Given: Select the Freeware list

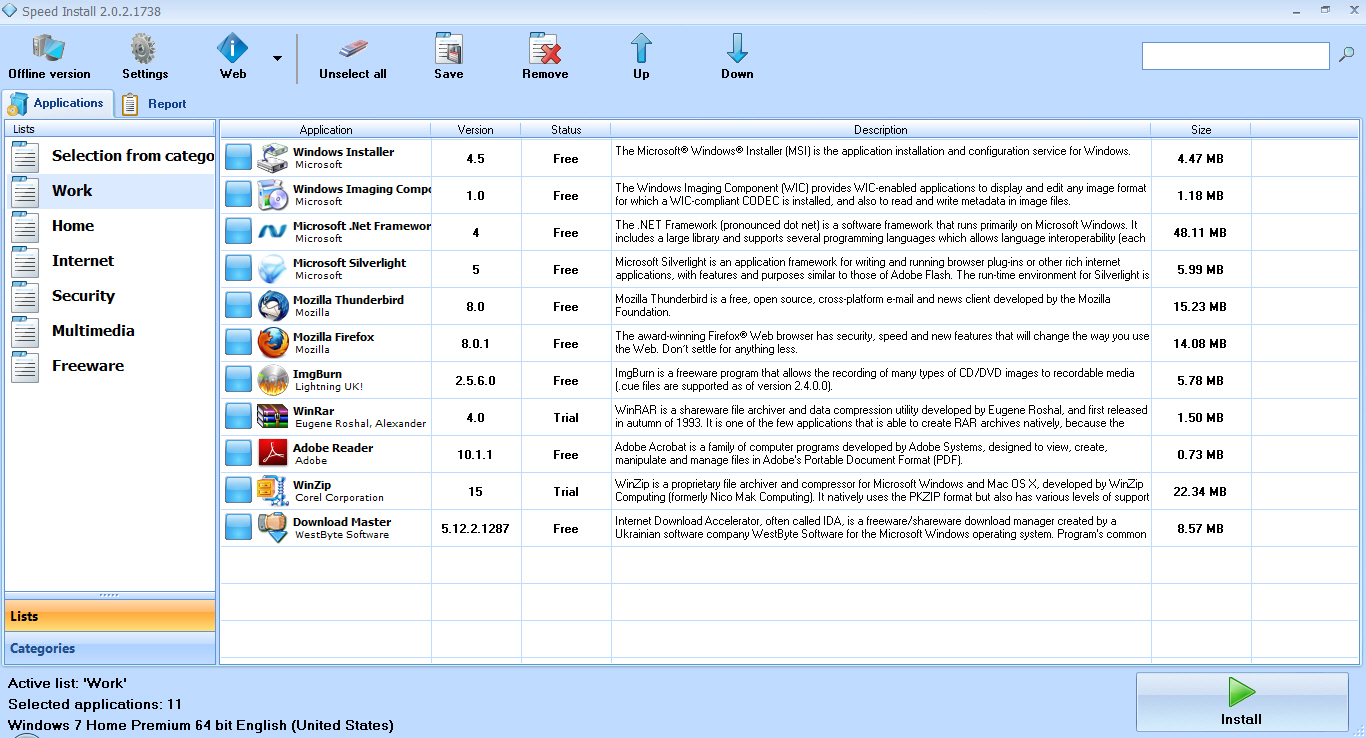Looking at the screenshot, I should point(110,366).
